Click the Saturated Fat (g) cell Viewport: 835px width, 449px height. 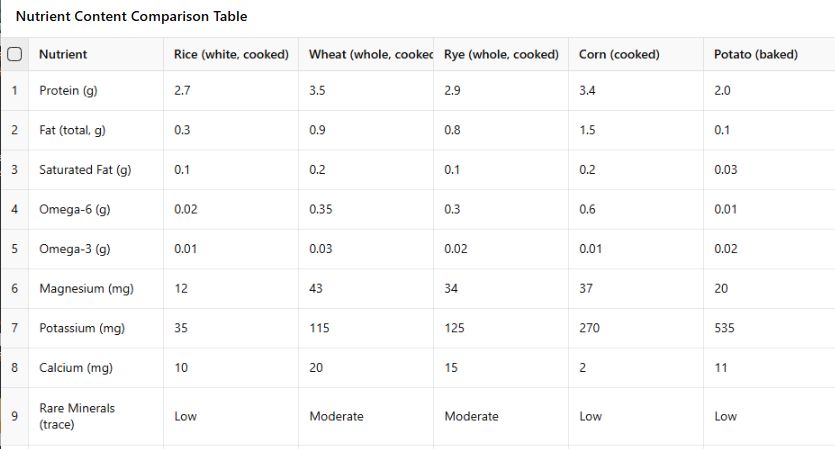(96, 170)
